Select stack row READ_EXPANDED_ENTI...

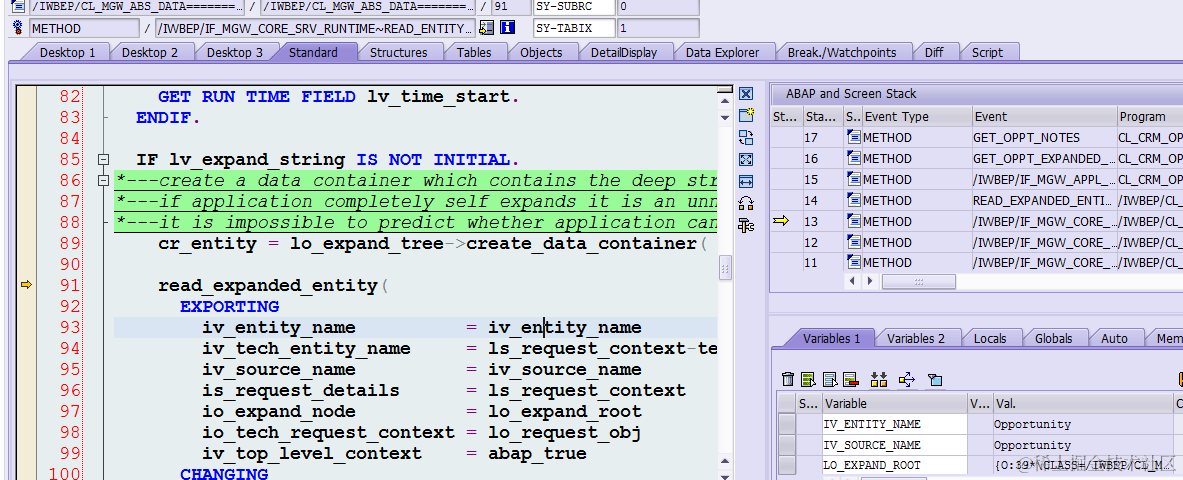point(1043,200)
